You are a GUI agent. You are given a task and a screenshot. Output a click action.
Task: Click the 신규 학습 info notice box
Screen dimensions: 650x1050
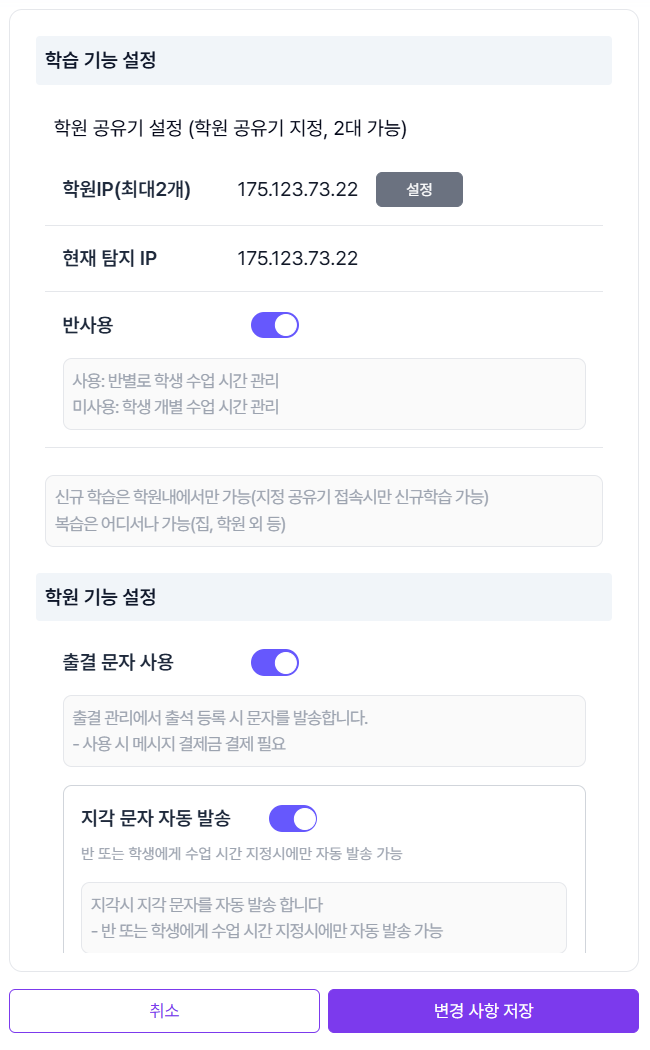coord(324,510)
